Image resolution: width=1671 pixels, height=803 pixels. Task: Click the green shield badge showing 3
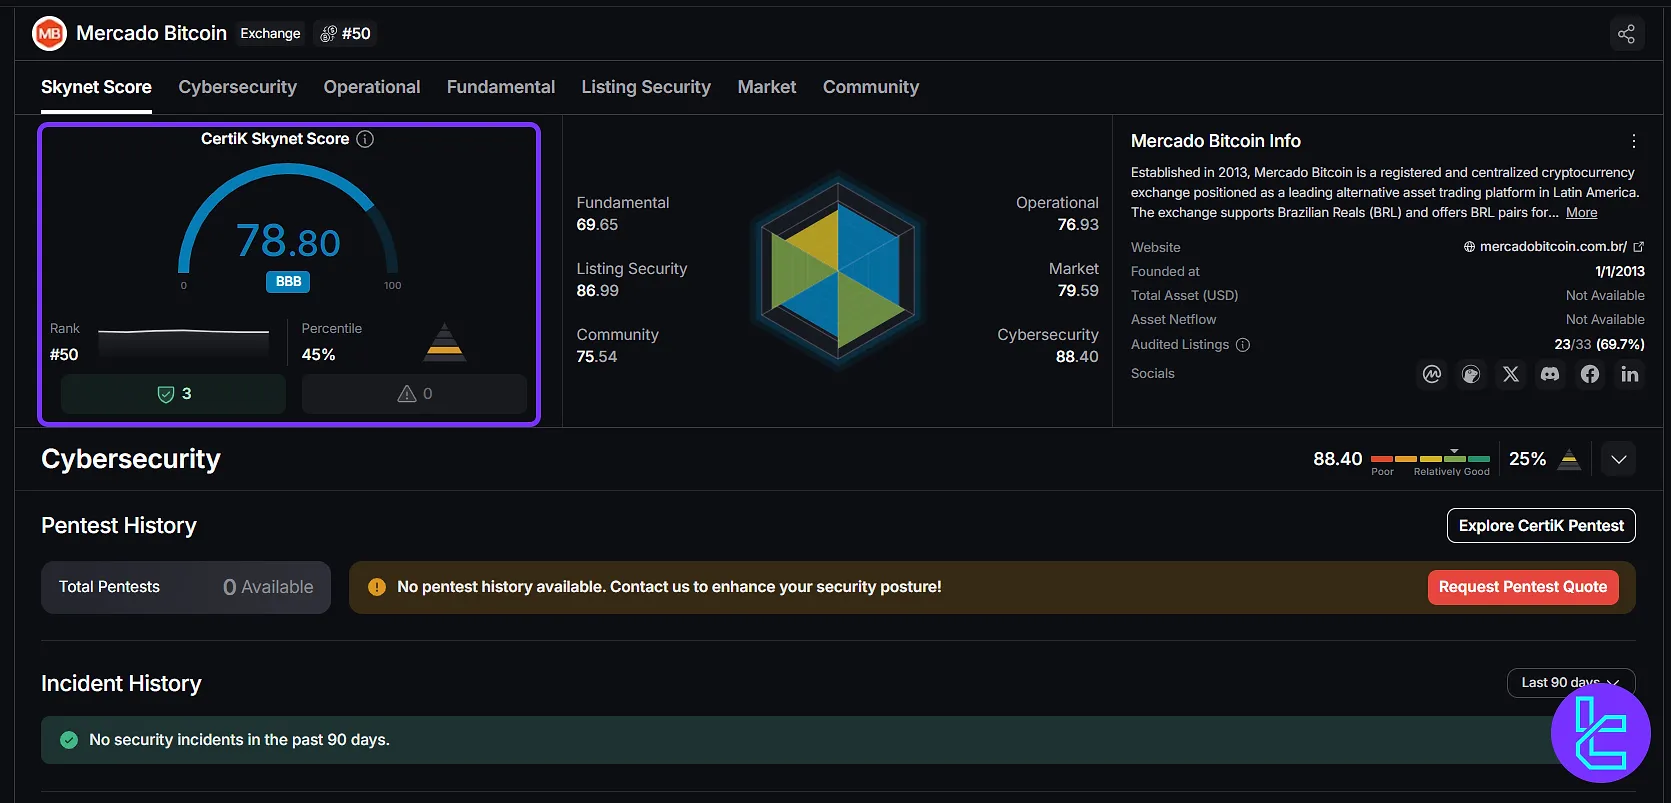pyautogui.click(x=173, y=394)
